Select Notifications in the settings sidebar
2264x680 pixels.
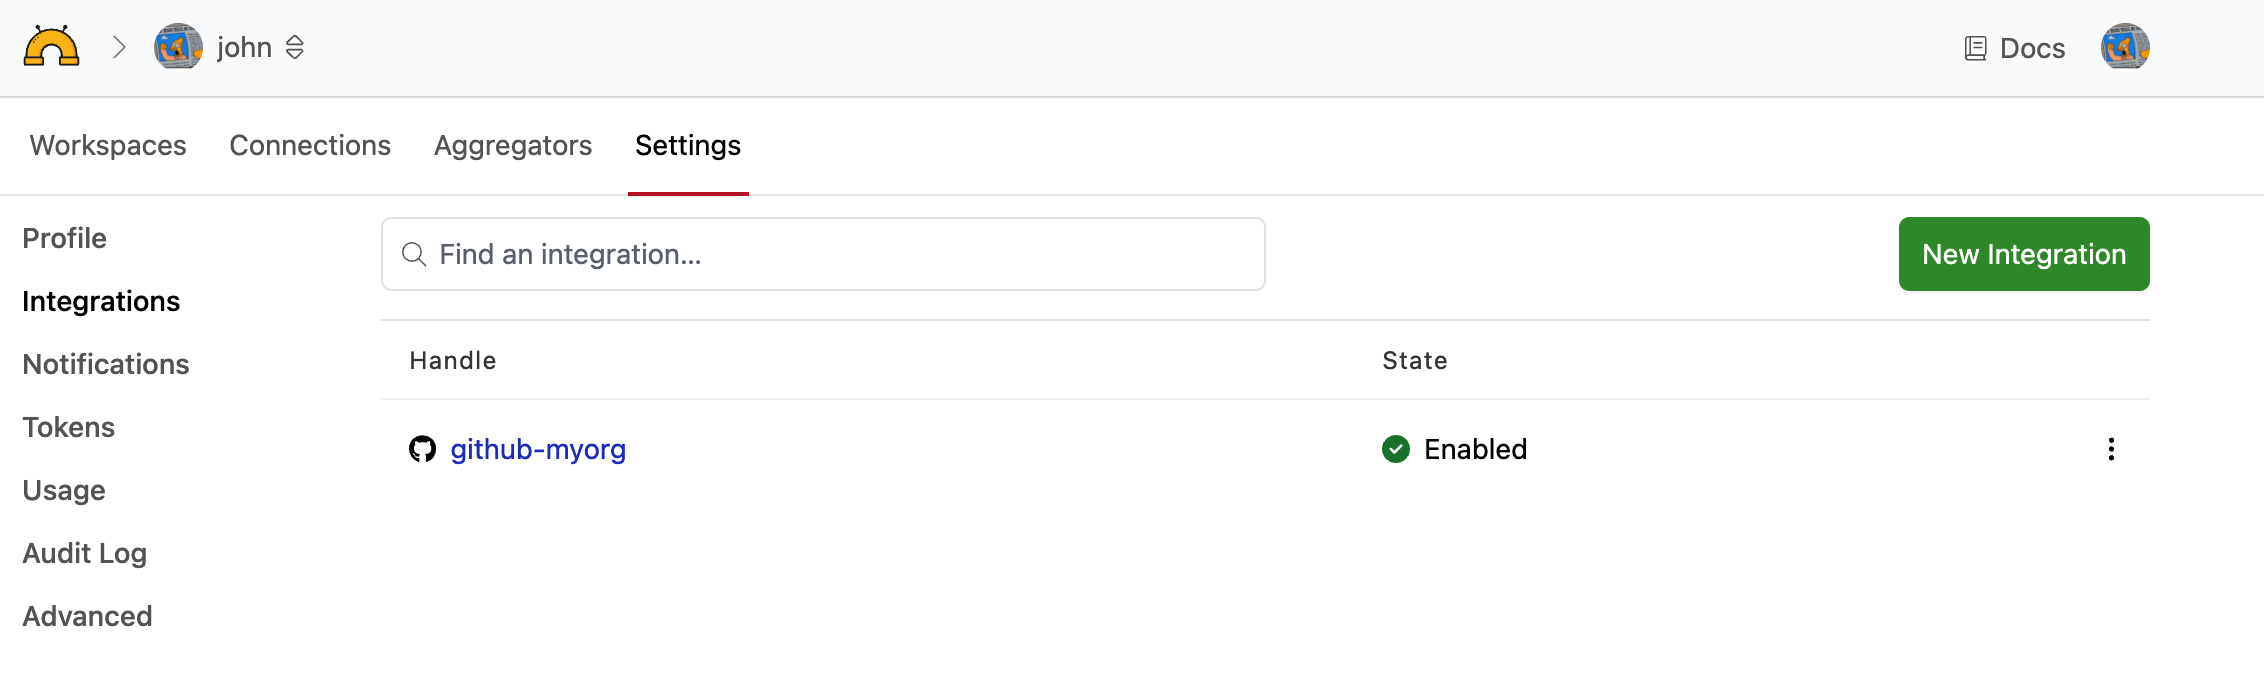[x=106, y=364]
